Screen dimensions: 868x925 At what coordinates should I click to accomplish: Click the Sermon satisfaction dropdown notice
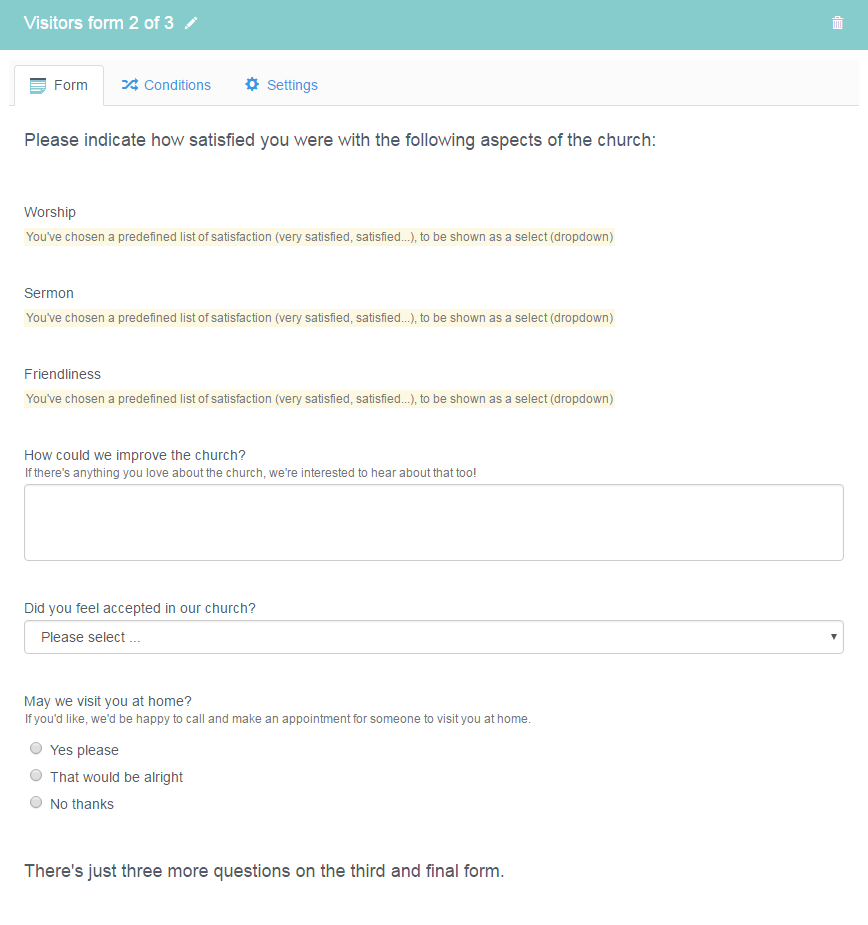(x=319, y=318)
